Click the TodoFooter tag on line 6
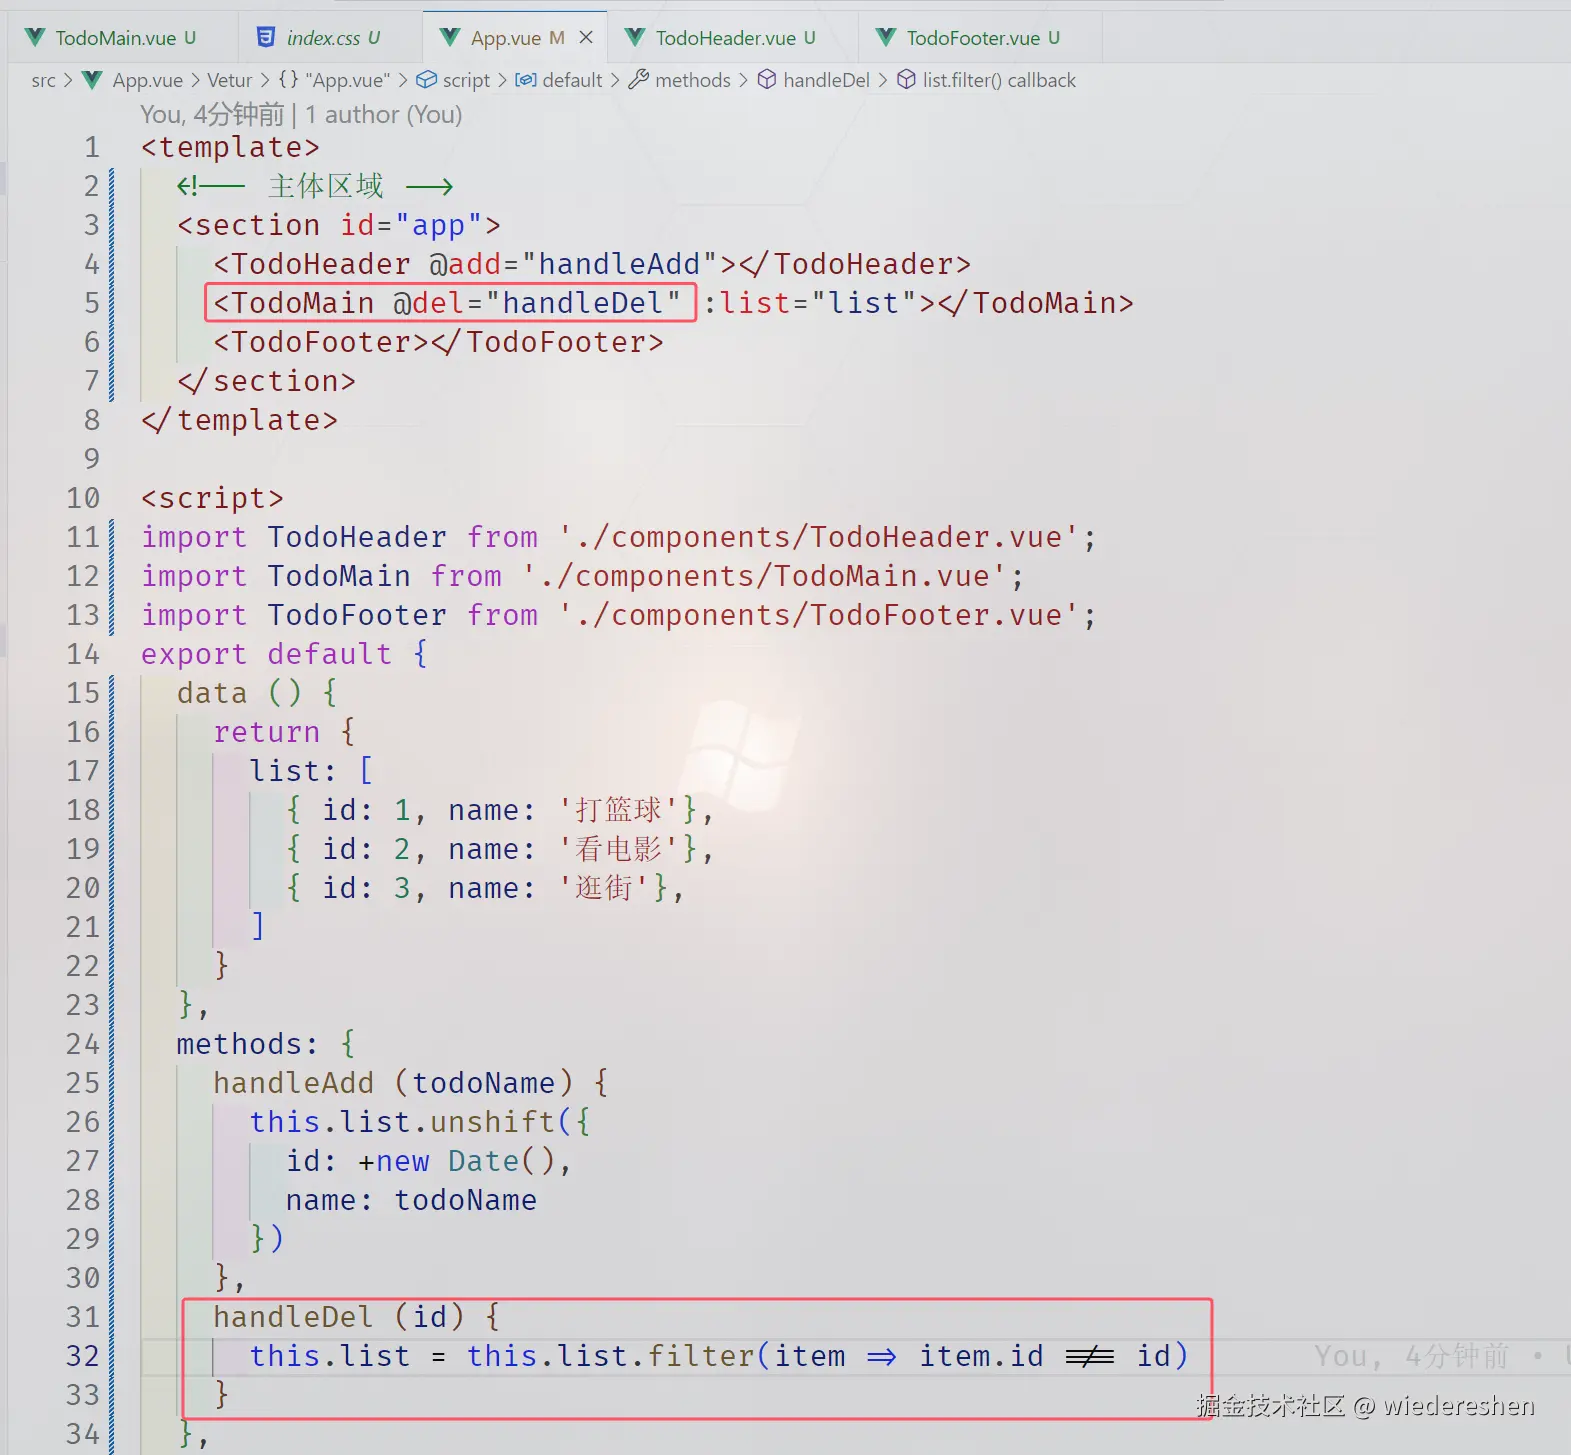Screen dimensions: 1571x1455 (x=438, y=342)
